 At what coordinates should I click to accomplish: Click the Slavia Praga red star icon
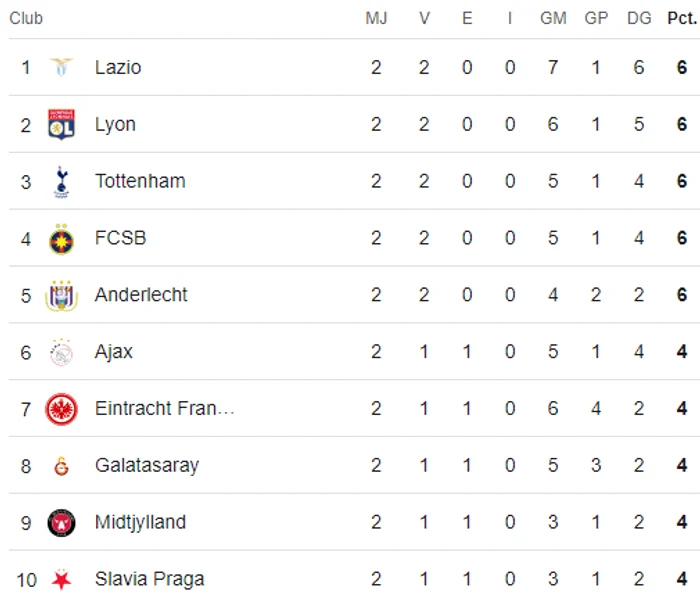click(x=61, y=579)
